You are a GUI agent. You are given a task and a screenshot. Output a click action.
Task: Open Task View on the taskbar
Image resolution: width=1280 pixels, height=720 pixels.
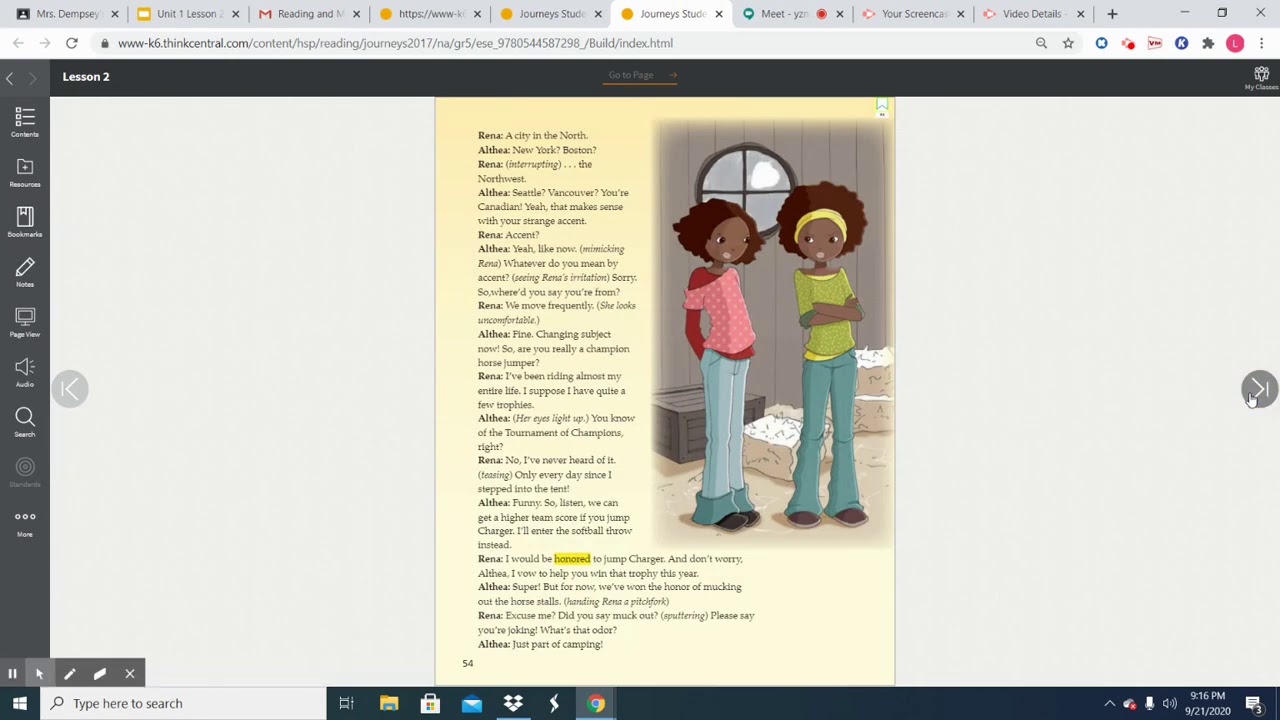(x=346, y=703)
